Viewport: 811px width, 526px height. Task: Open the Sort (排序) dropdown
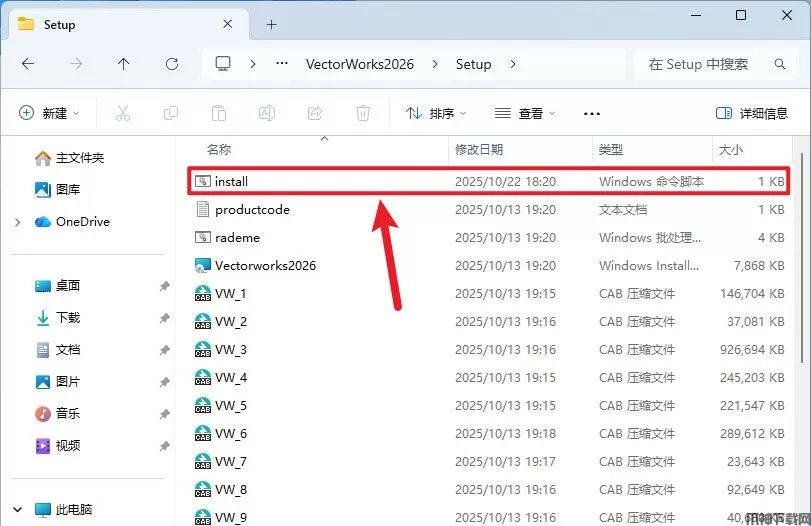(x=435, y=113)
